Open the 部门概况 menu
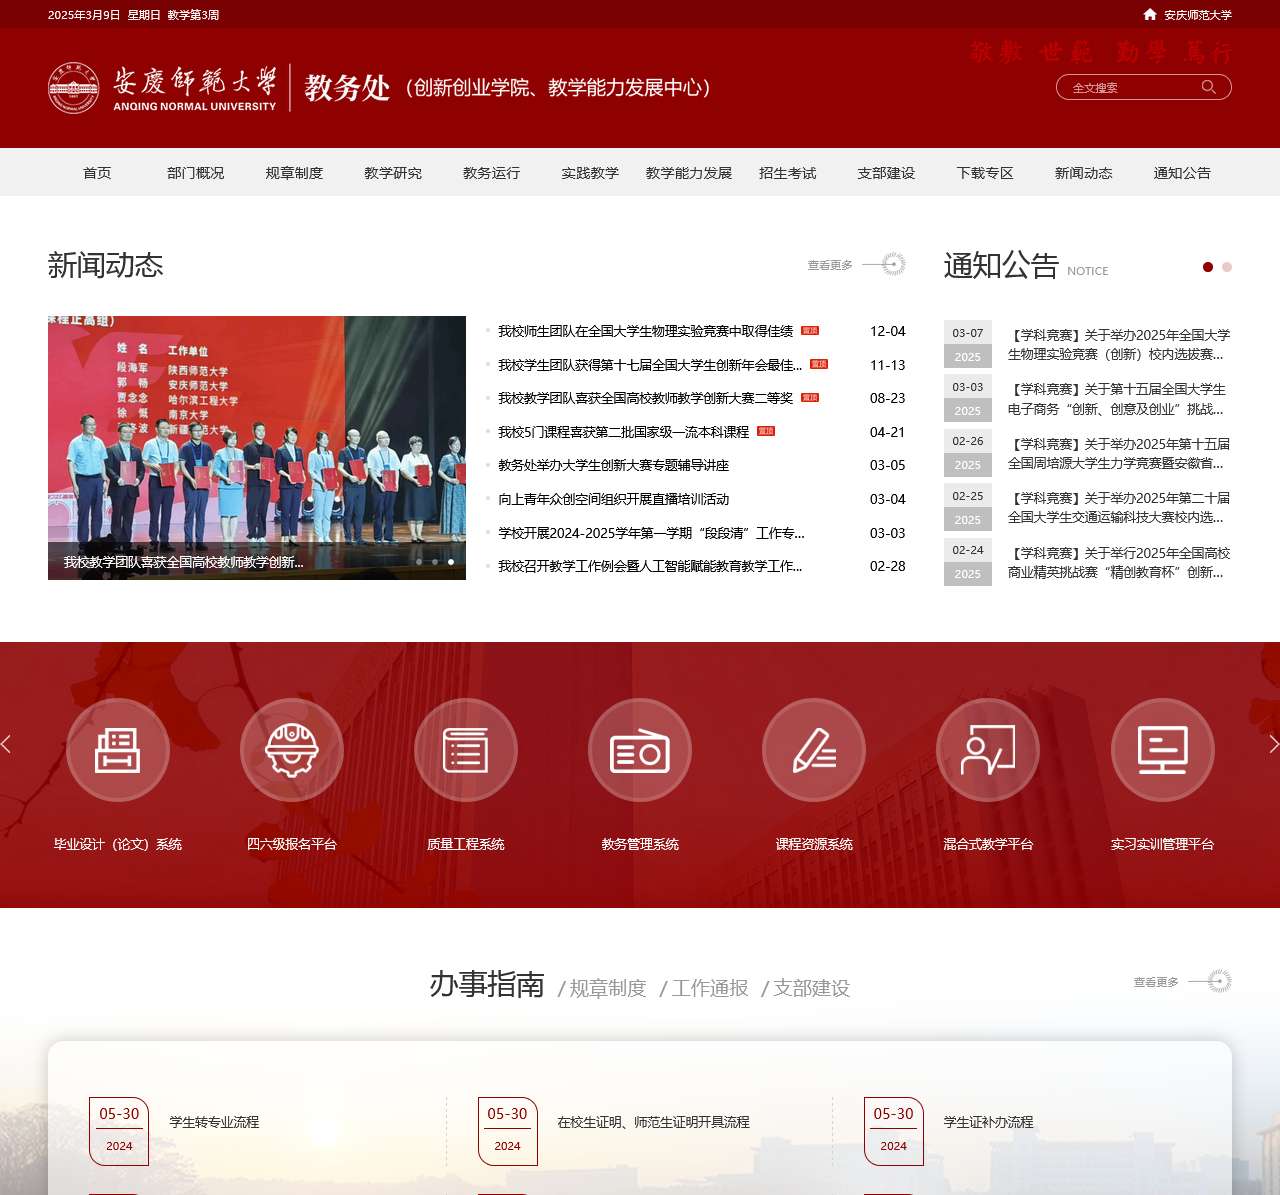 coord(196,173)
